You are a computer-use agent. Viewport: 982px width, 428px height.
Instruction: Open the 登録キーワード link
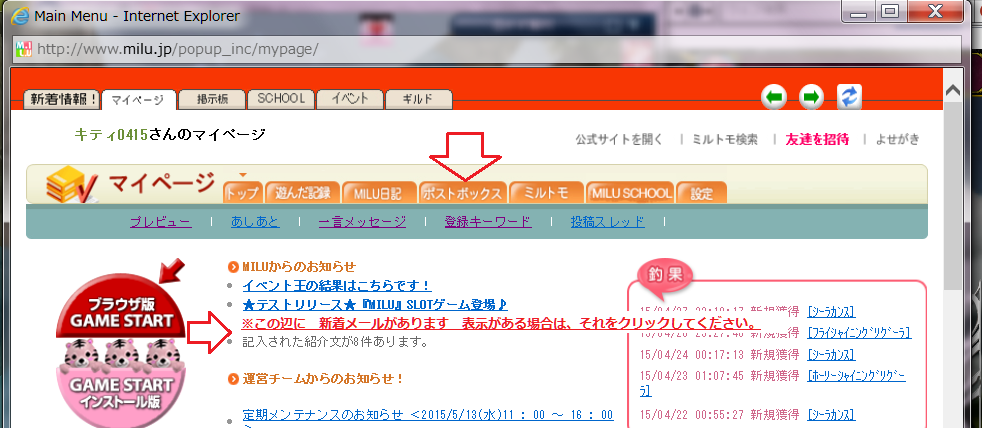click(487, 222)
